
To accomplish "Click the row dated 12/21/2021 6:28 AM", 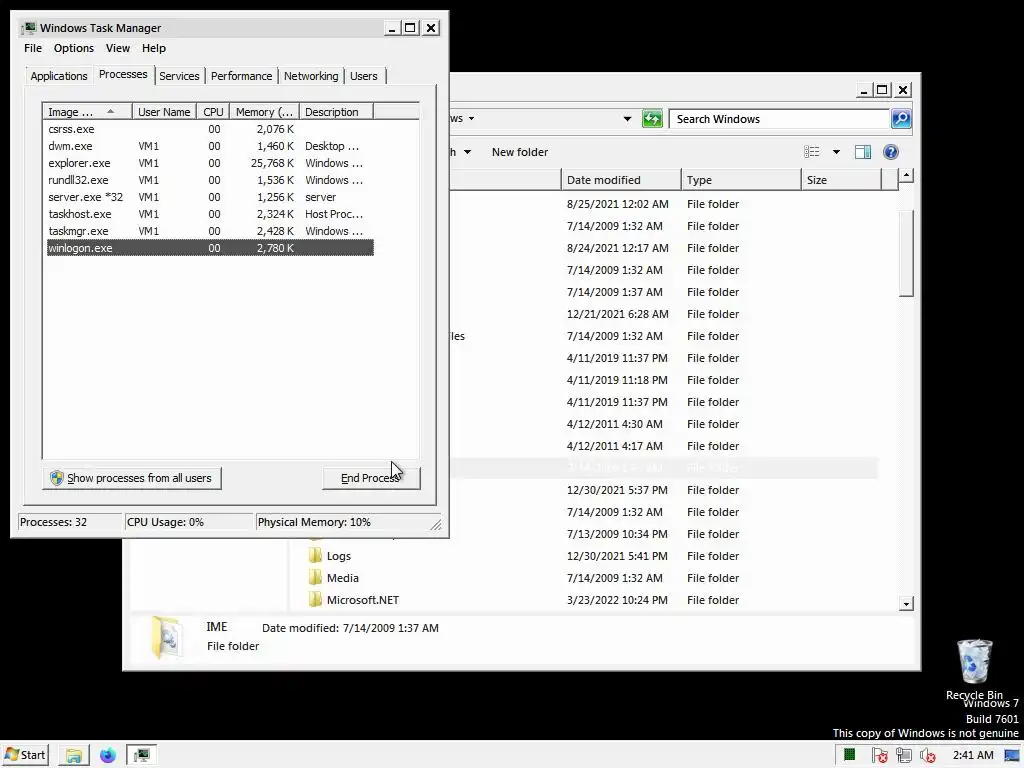I will 663,314.
